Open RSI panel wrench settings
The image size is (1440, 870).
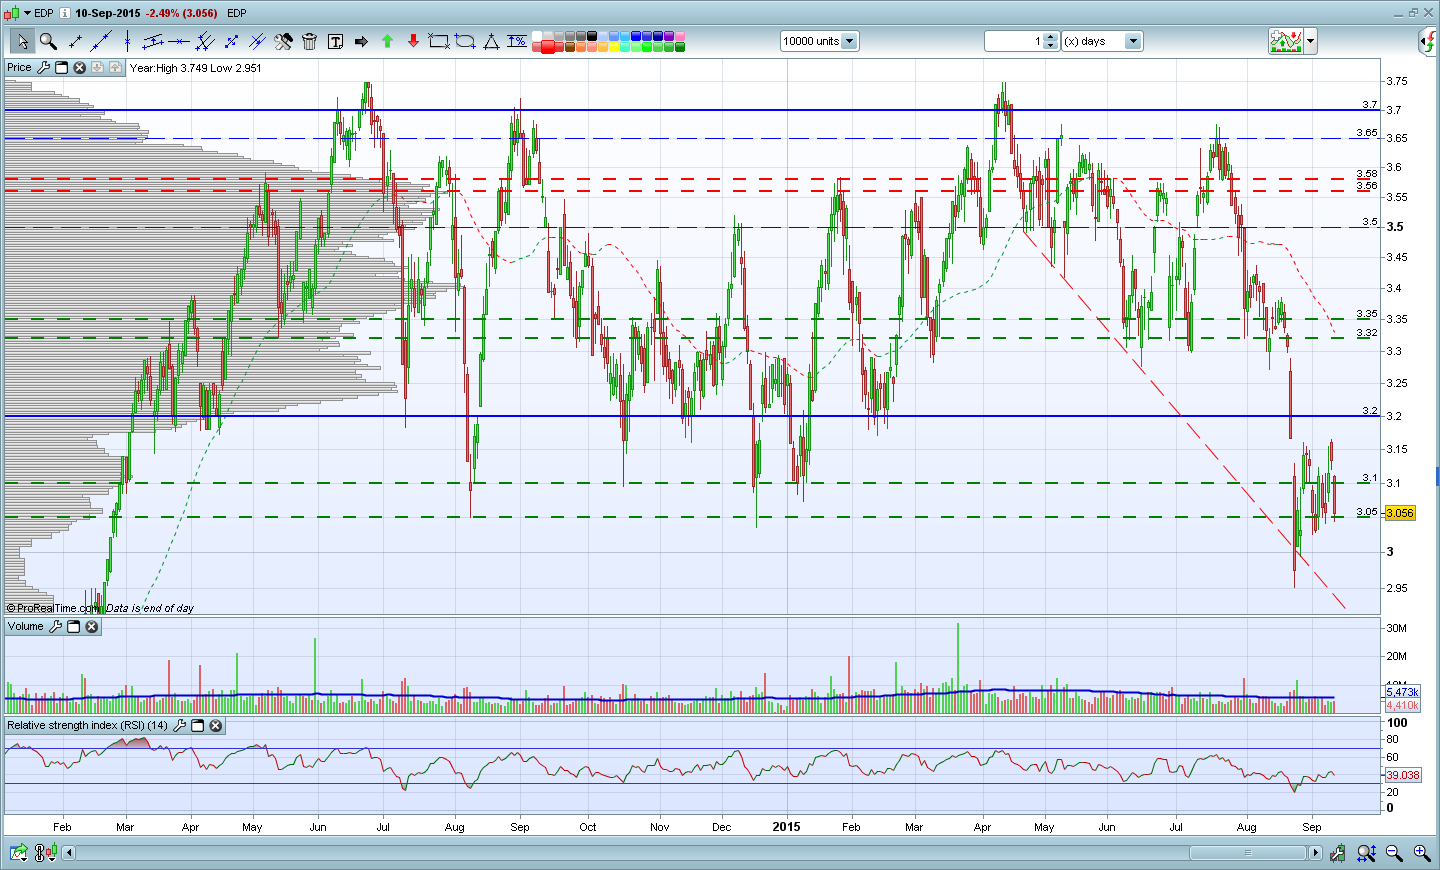[179, 726]
